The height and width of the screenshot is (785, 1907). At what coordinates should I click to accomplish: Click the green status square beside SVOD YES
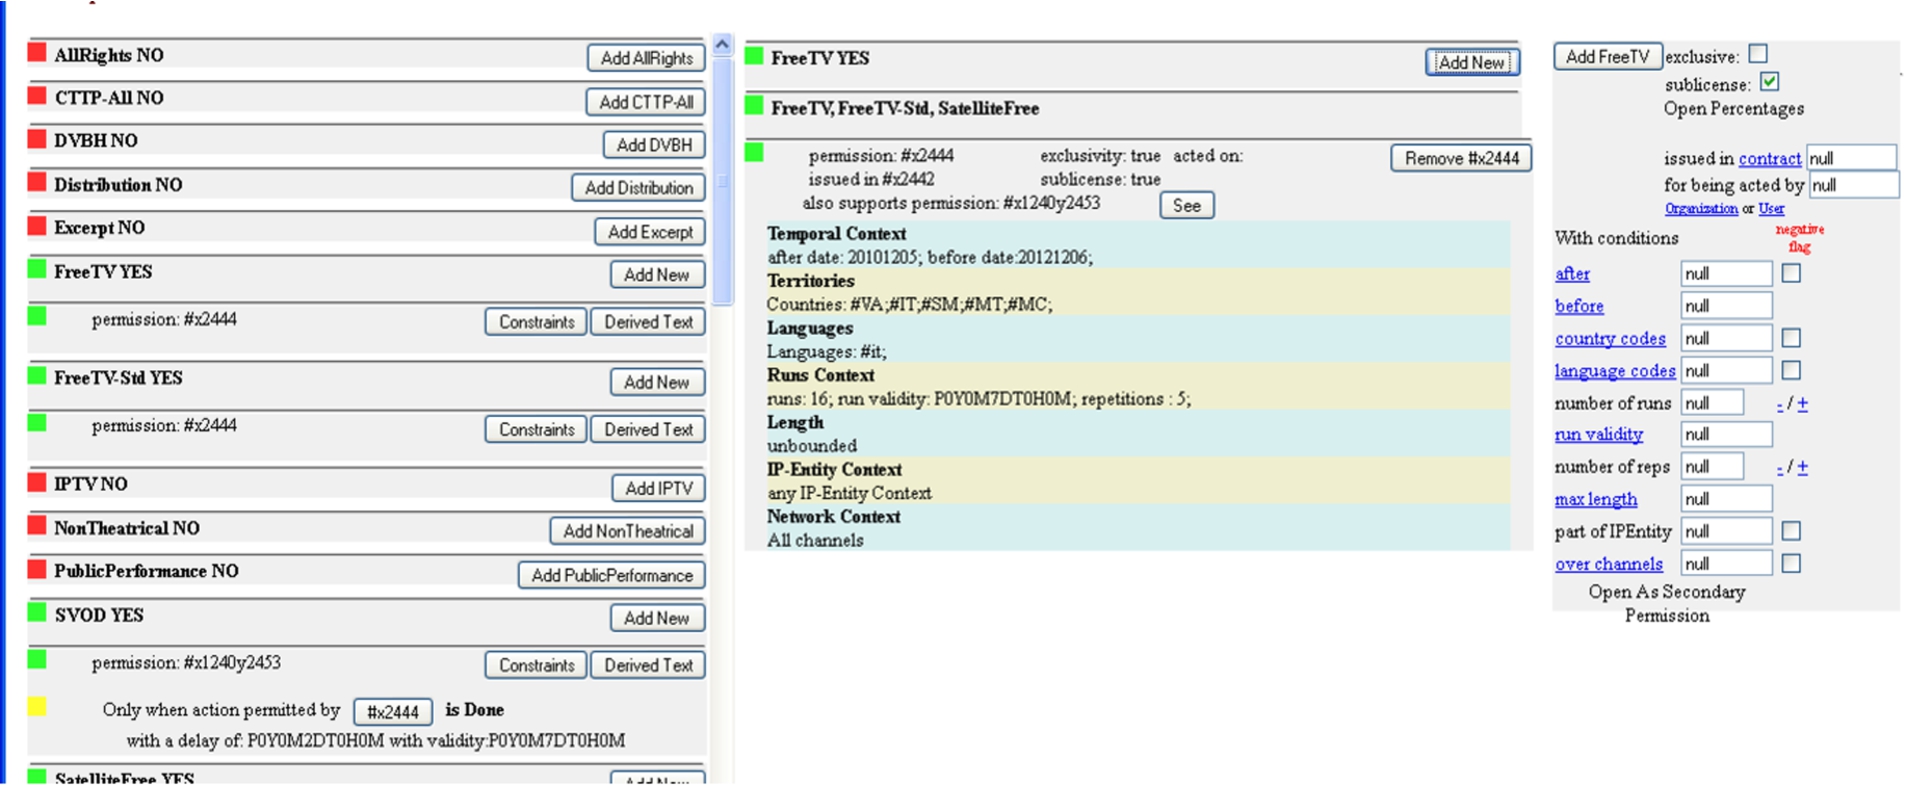pyautogui.click(x=37, y=612)
